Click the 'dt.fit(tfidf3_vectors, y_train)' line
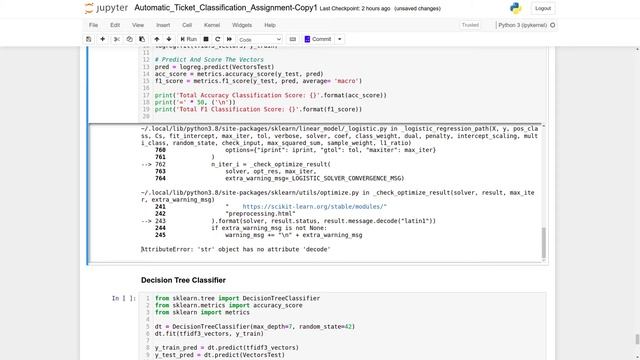The width and height of the screenshot is (640, 360). click(209, 333)
